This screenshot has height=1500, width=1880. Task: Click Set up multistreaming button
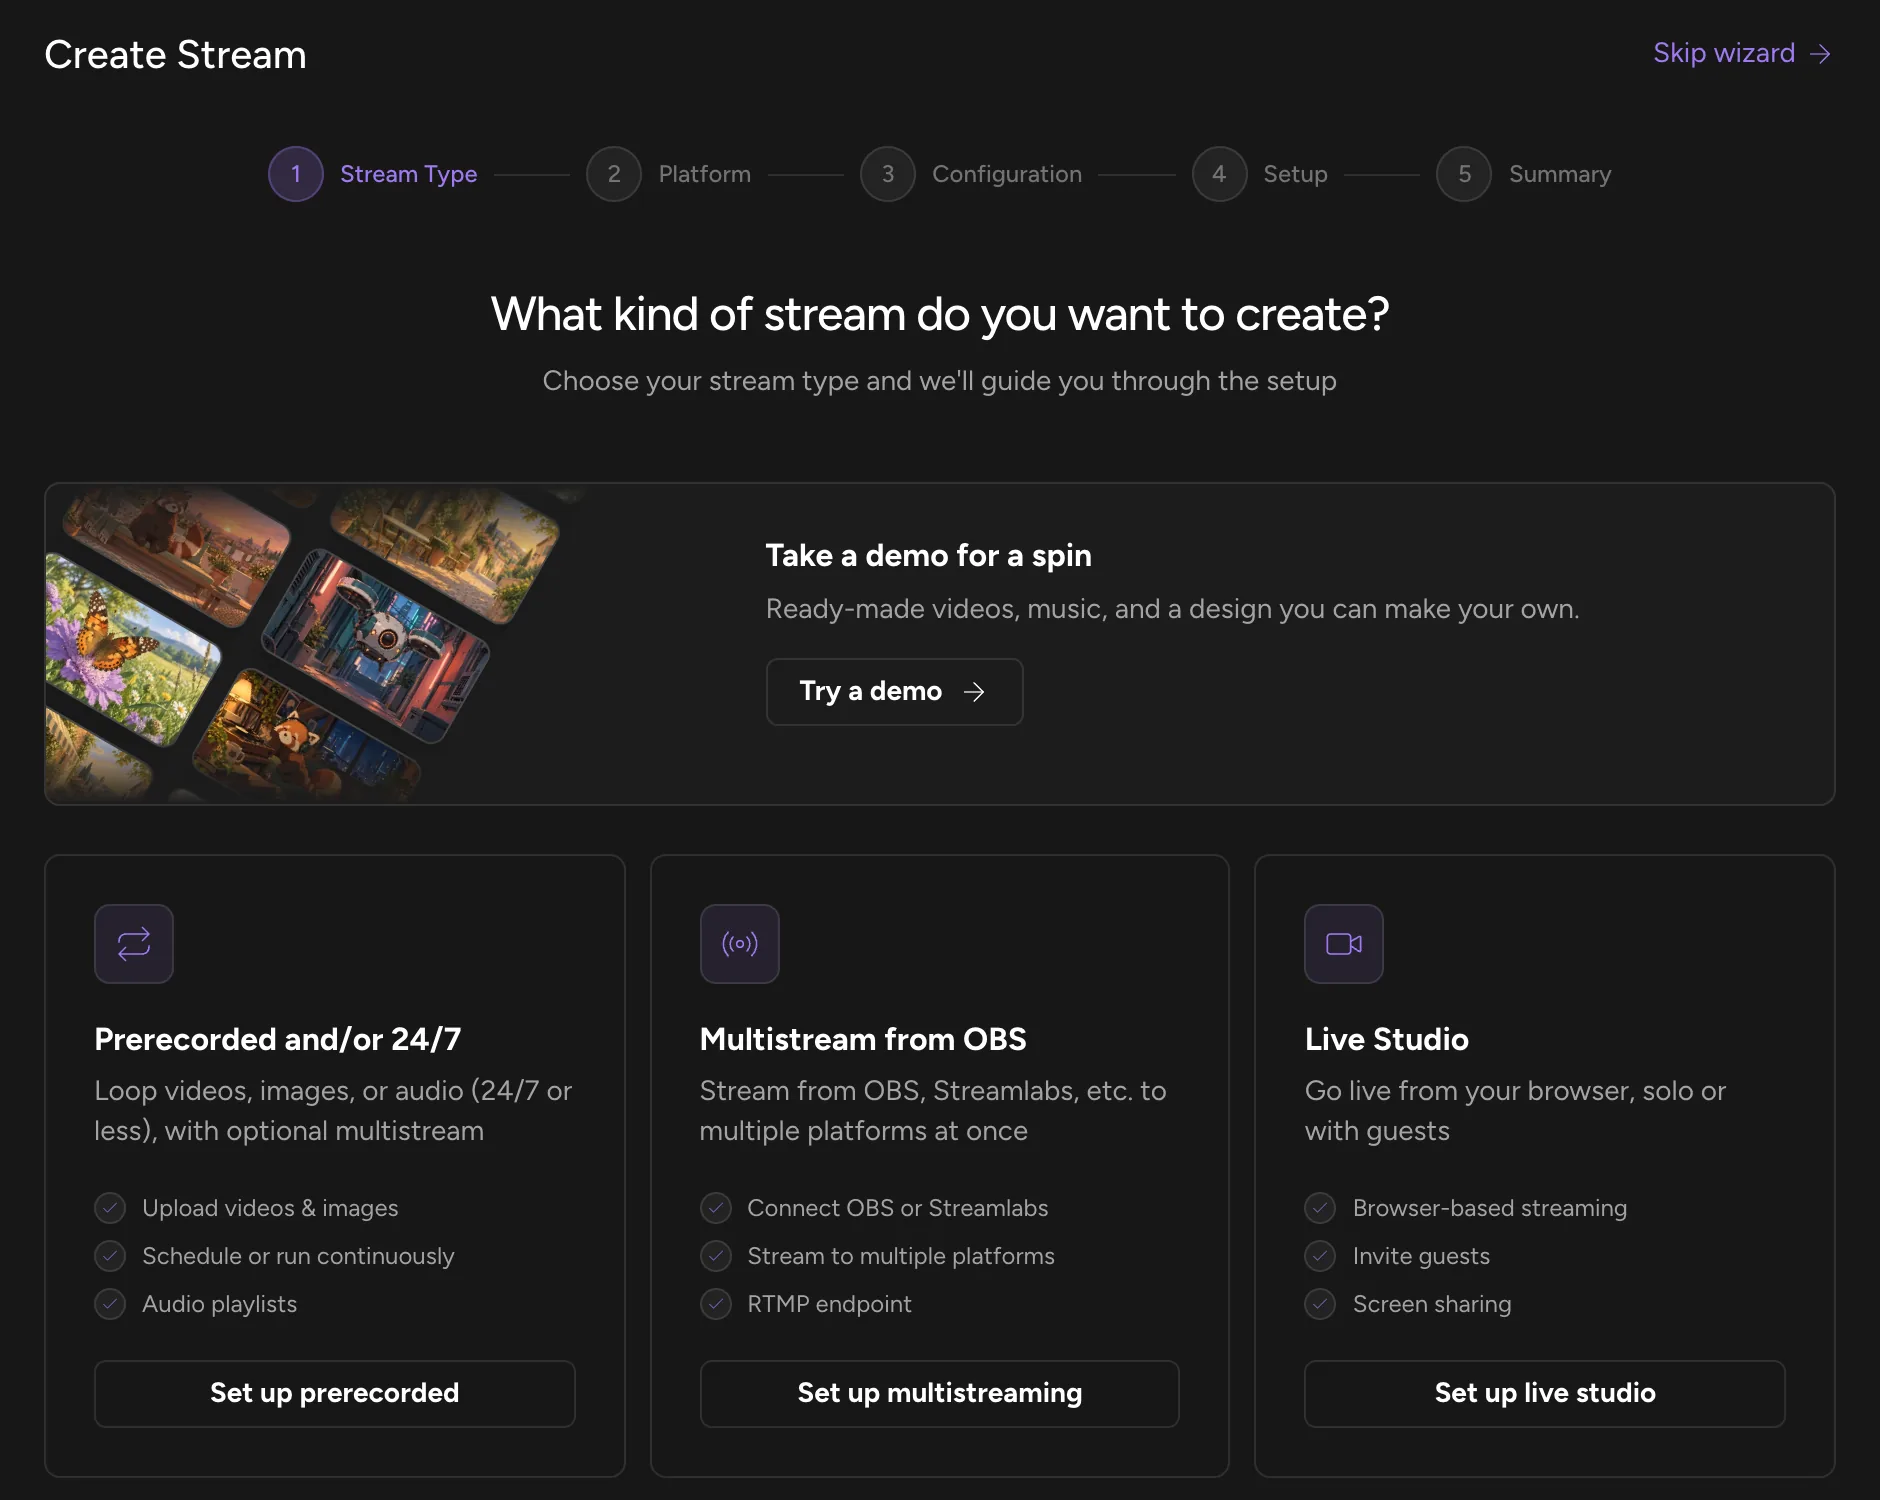pos(940,1393)
